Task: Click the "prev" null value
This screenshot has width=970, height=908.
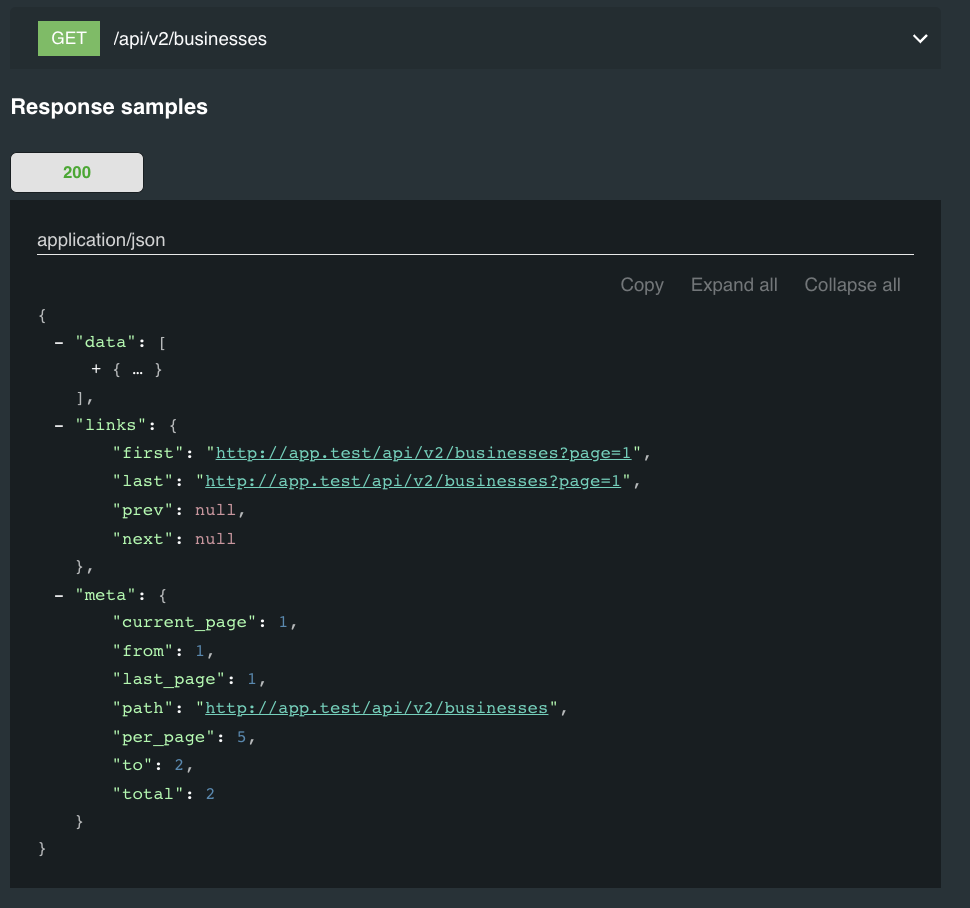Action: [x=215, y=510]
